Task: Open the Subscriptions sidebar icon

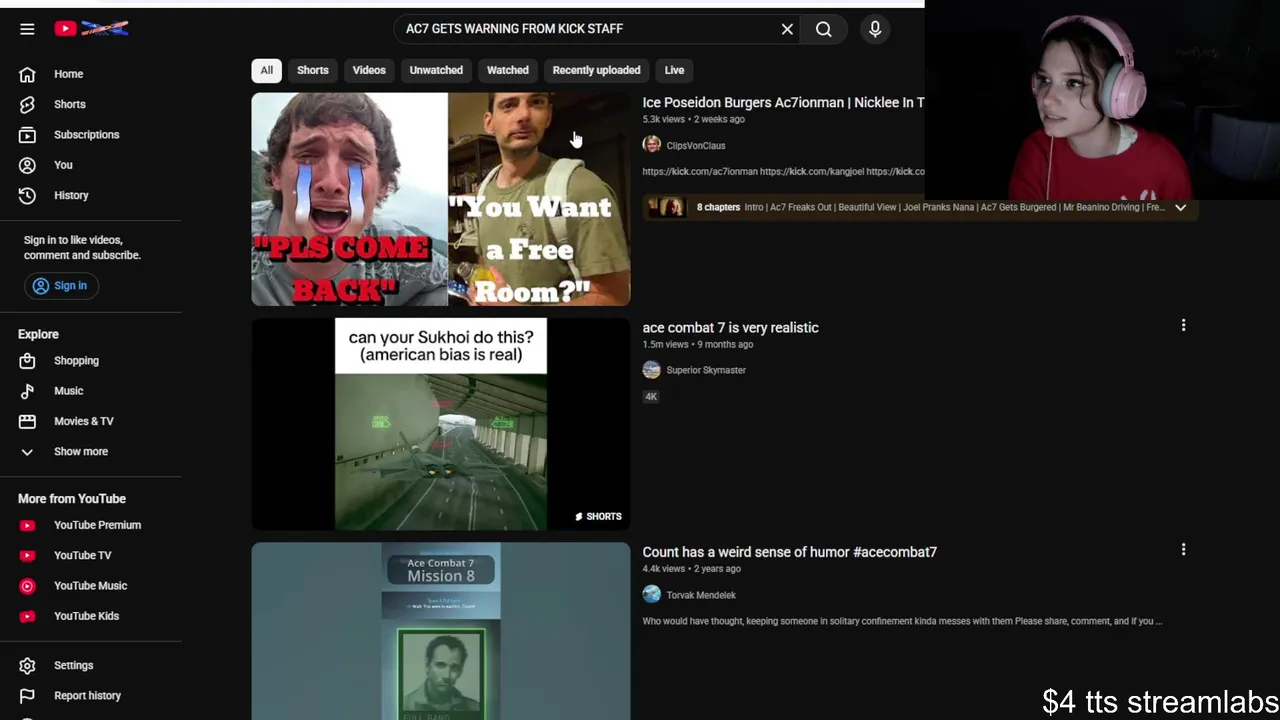Action: pyautogui.click(x=27, y=135)
